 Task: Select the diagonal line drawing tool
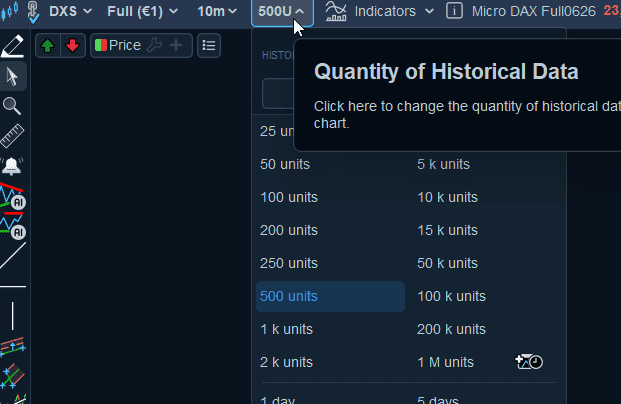pyautogui.click(x=12, y=256)
